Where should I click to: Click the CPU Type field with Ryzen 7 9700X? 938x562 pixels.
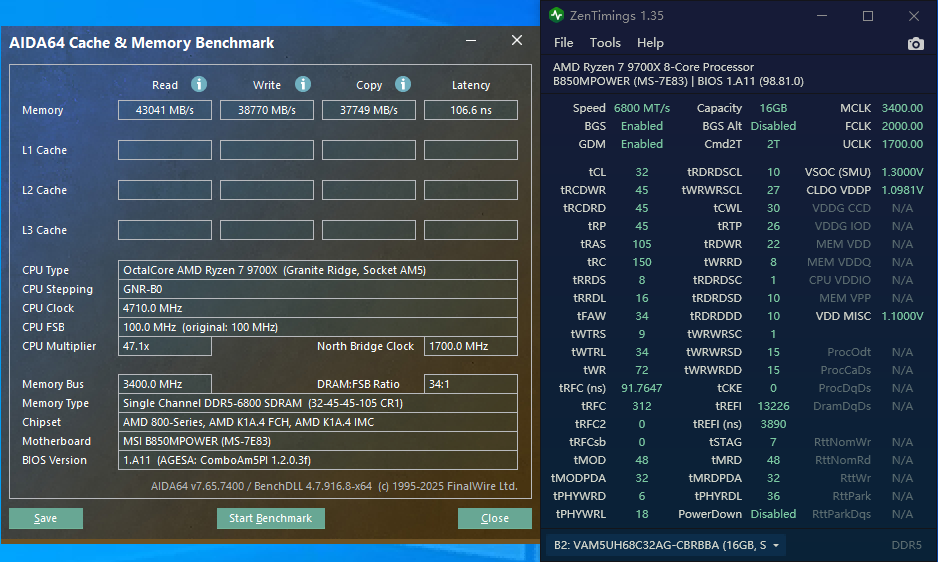tap(318, 270)
